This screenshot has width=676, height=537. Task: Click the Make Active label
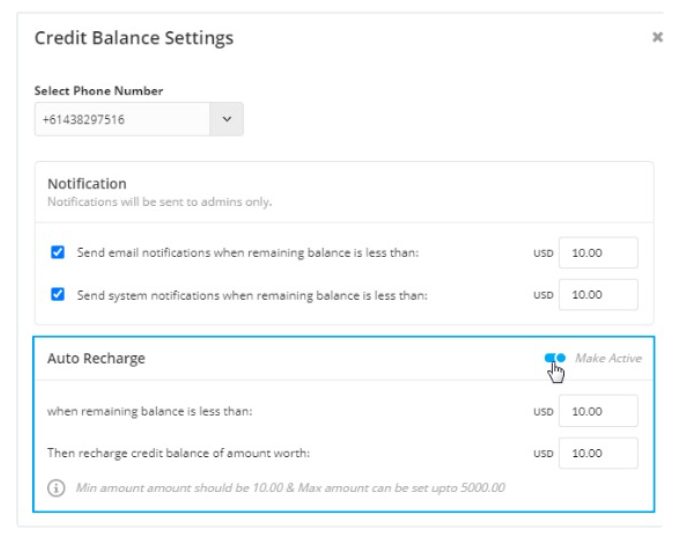click(x=608, y=358)
